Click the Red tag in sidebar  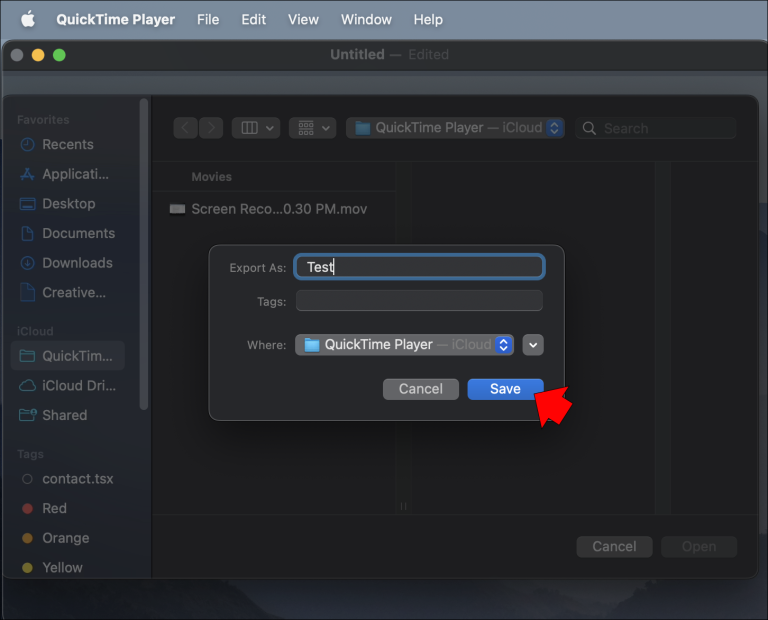53,509
